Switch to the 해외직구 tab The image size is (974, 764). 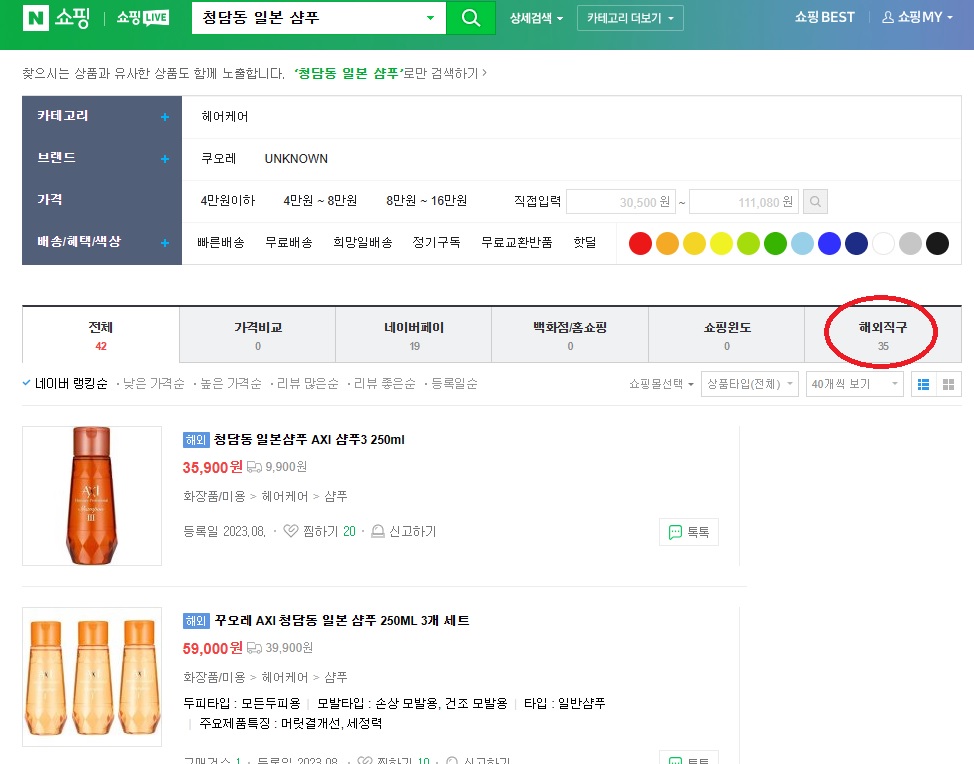[882, 333]
